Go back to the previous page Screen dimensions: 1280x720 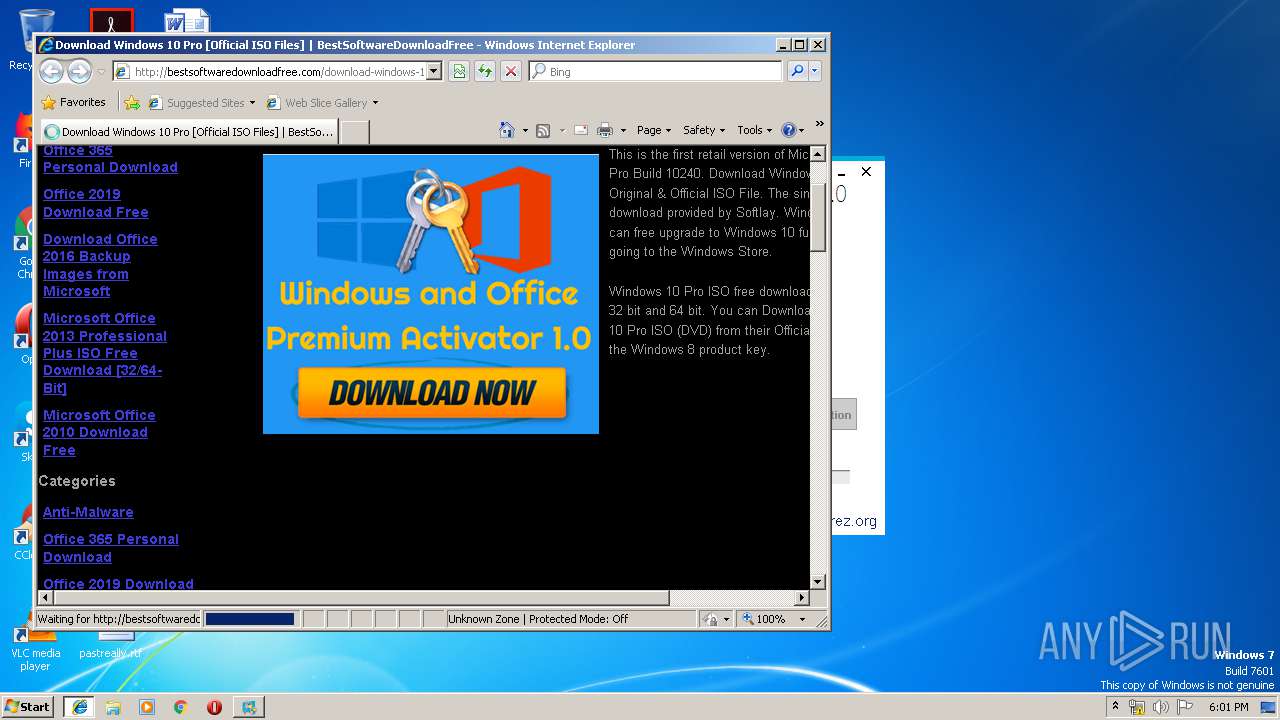[x=51, y=72]
